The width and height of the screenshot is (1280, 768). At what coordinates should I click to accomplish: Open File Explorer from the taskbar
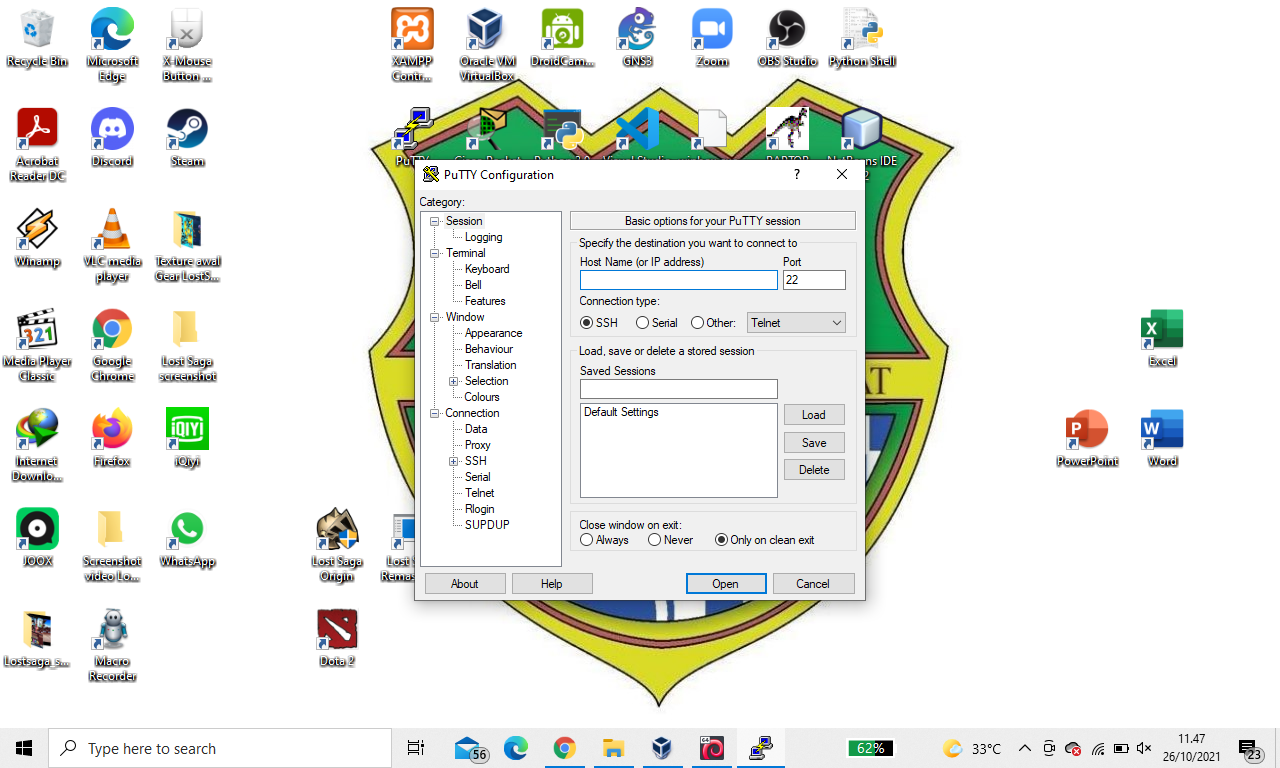(613, 748)
